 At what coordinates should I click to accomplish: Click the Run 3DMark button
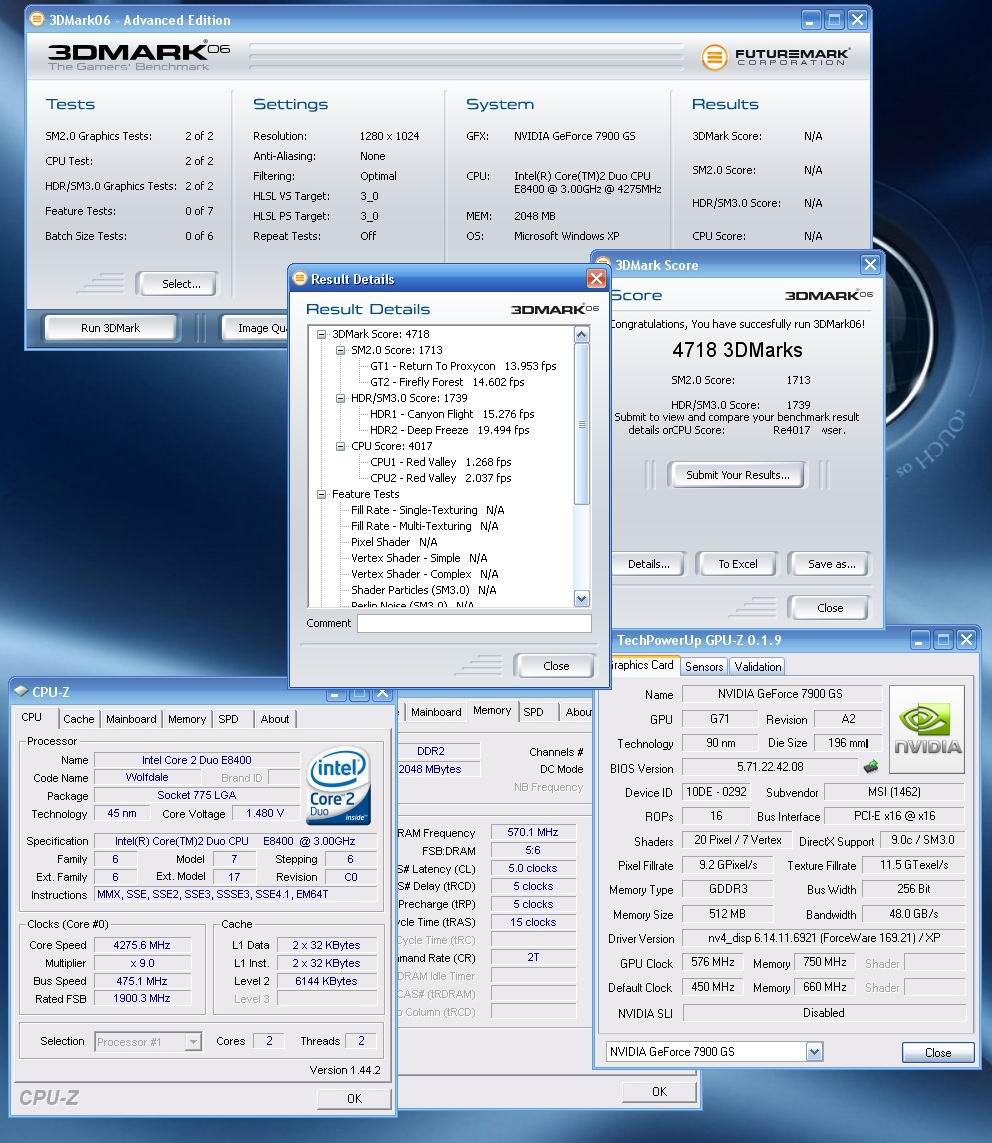pos(110,328)
